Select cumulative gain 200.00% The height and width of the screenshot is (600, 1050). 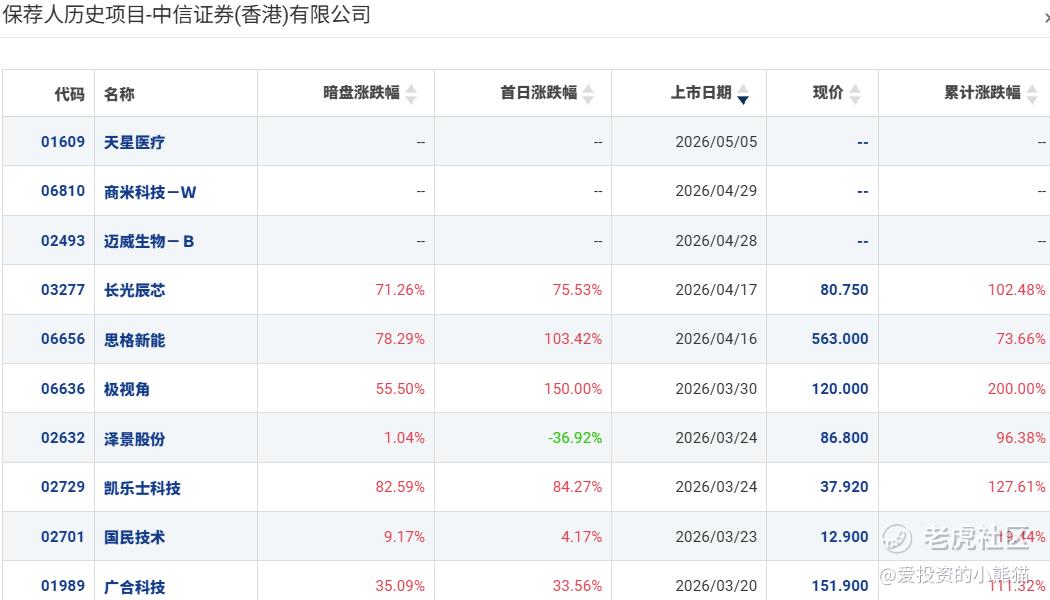1017,389
